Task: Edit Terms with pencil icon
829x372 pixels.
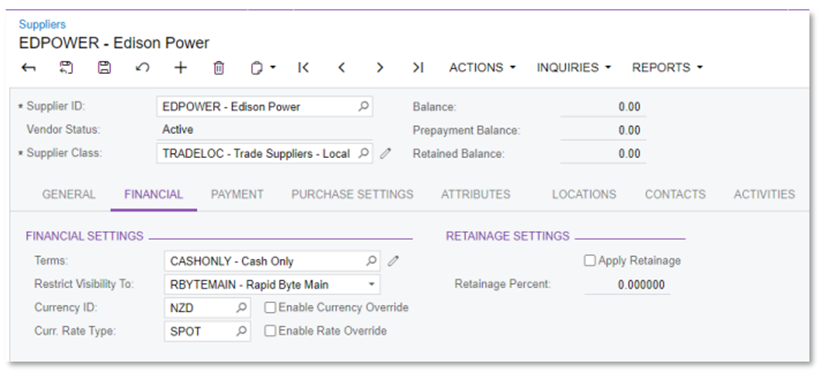Action: [x=393, y=261]
